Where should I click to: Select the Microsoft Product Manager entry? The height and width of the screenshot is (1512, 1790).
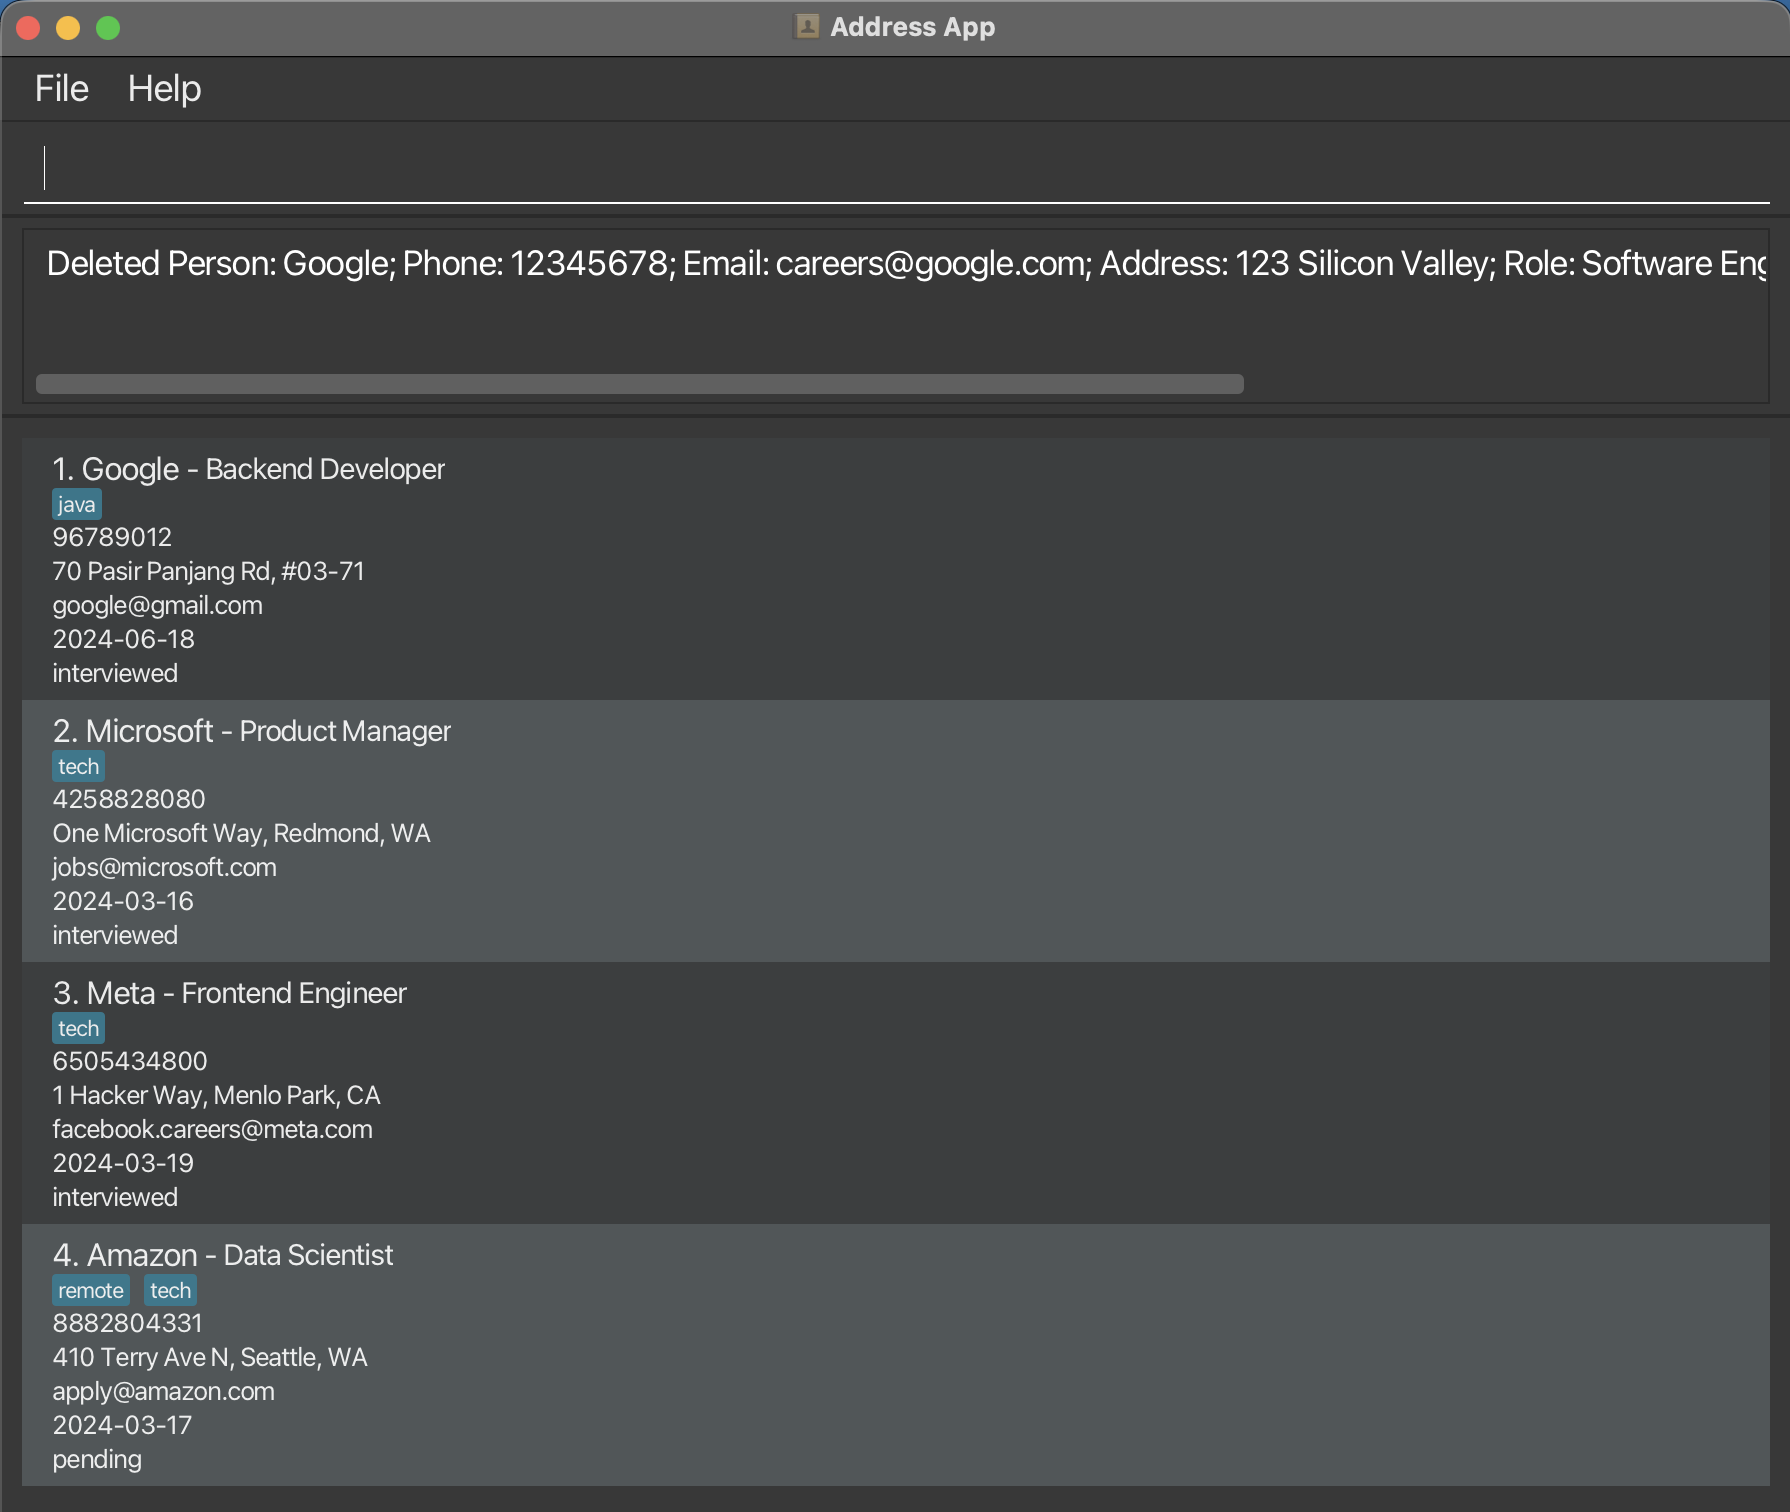coord(895,830)
